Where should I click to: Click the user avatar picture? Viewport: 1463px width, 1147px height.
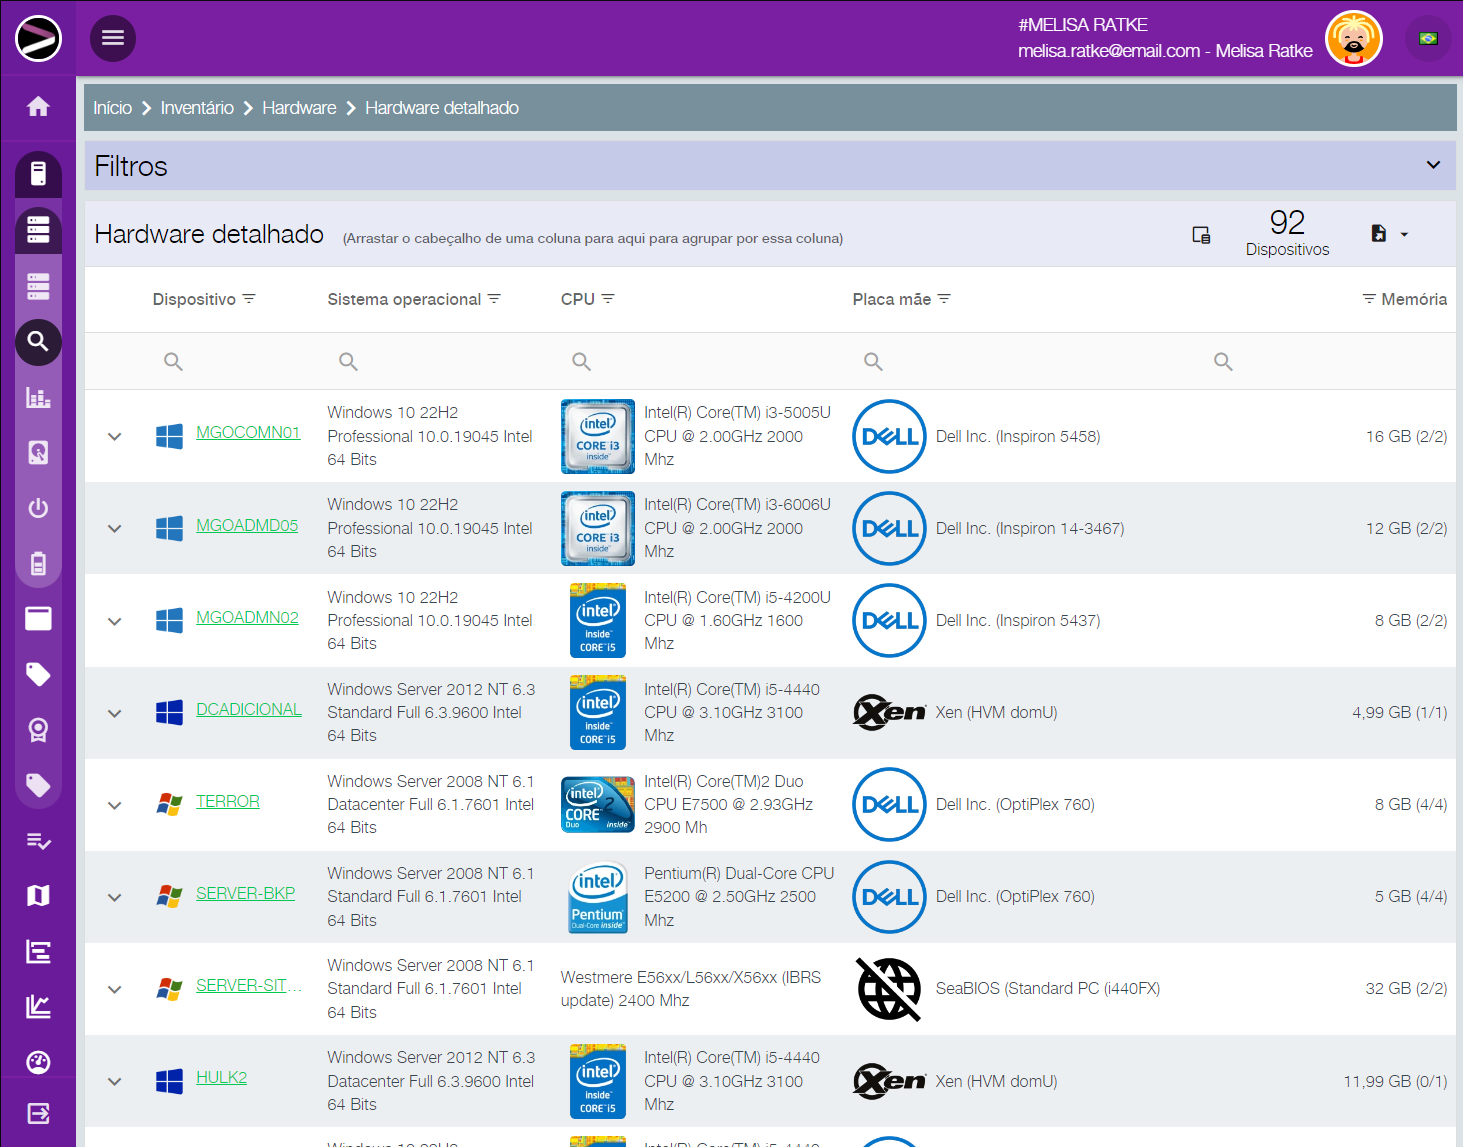coord(1353,39)
